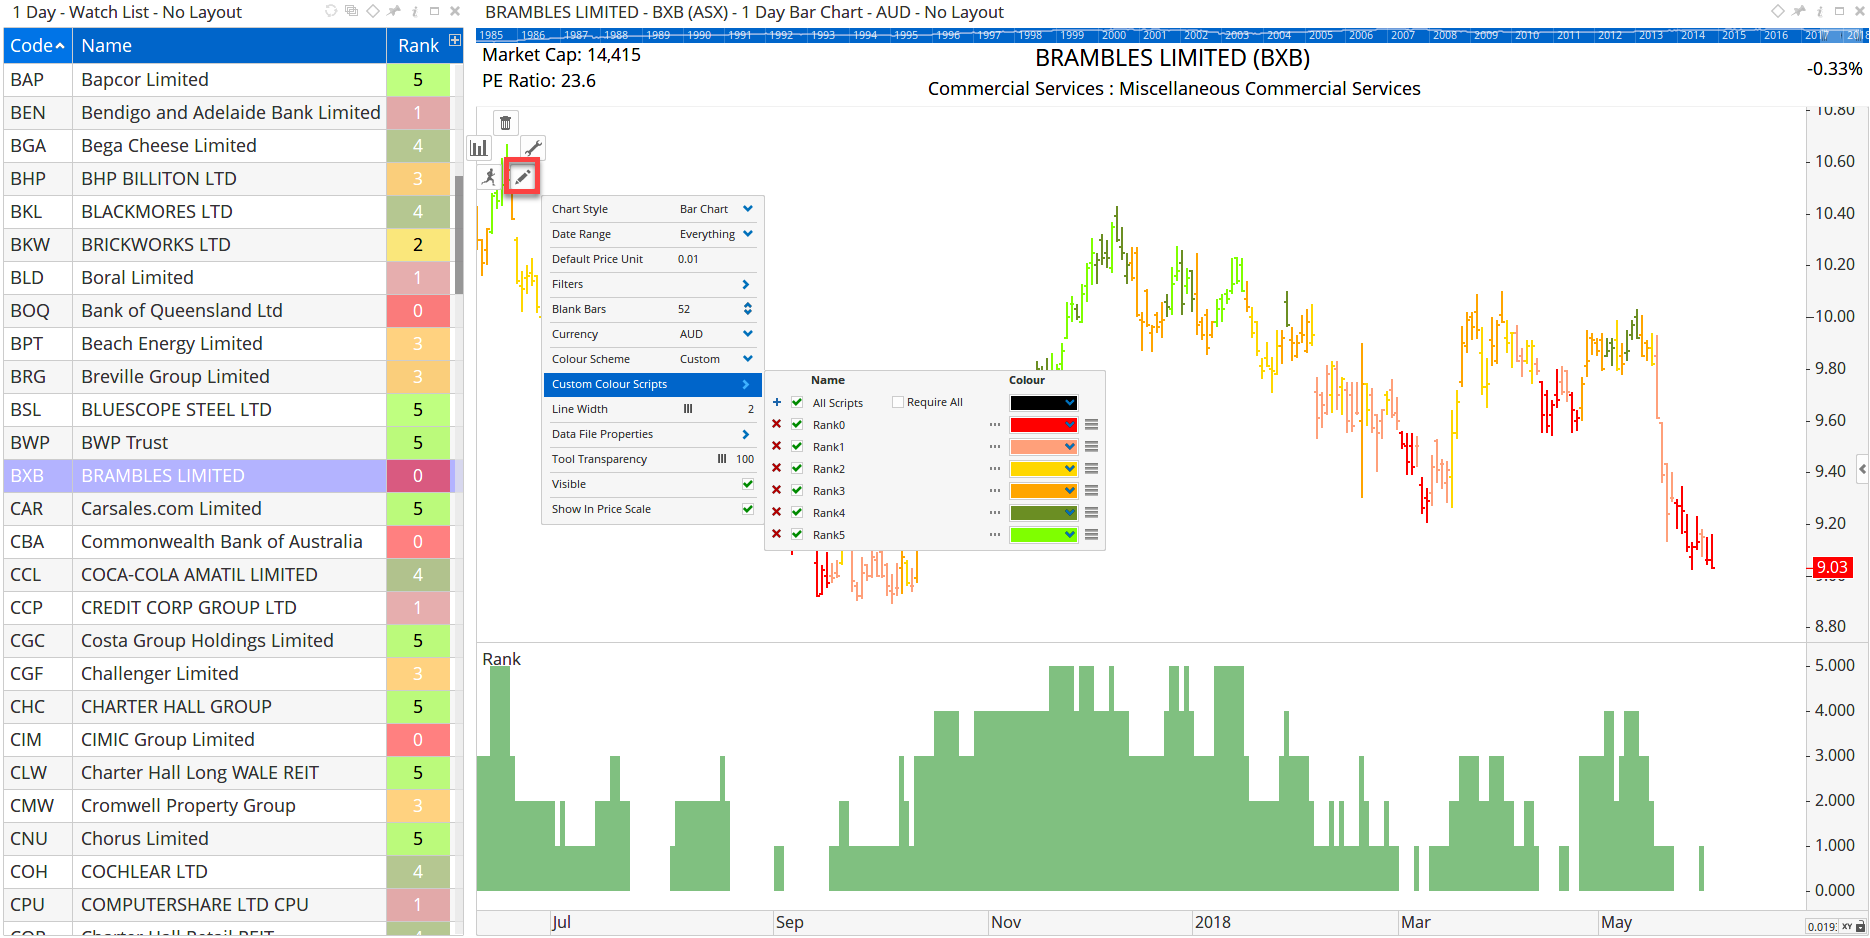Select Commonwealth Bank of Australia in the watchlist
The image size is (1870, 938).
[222, 541]
